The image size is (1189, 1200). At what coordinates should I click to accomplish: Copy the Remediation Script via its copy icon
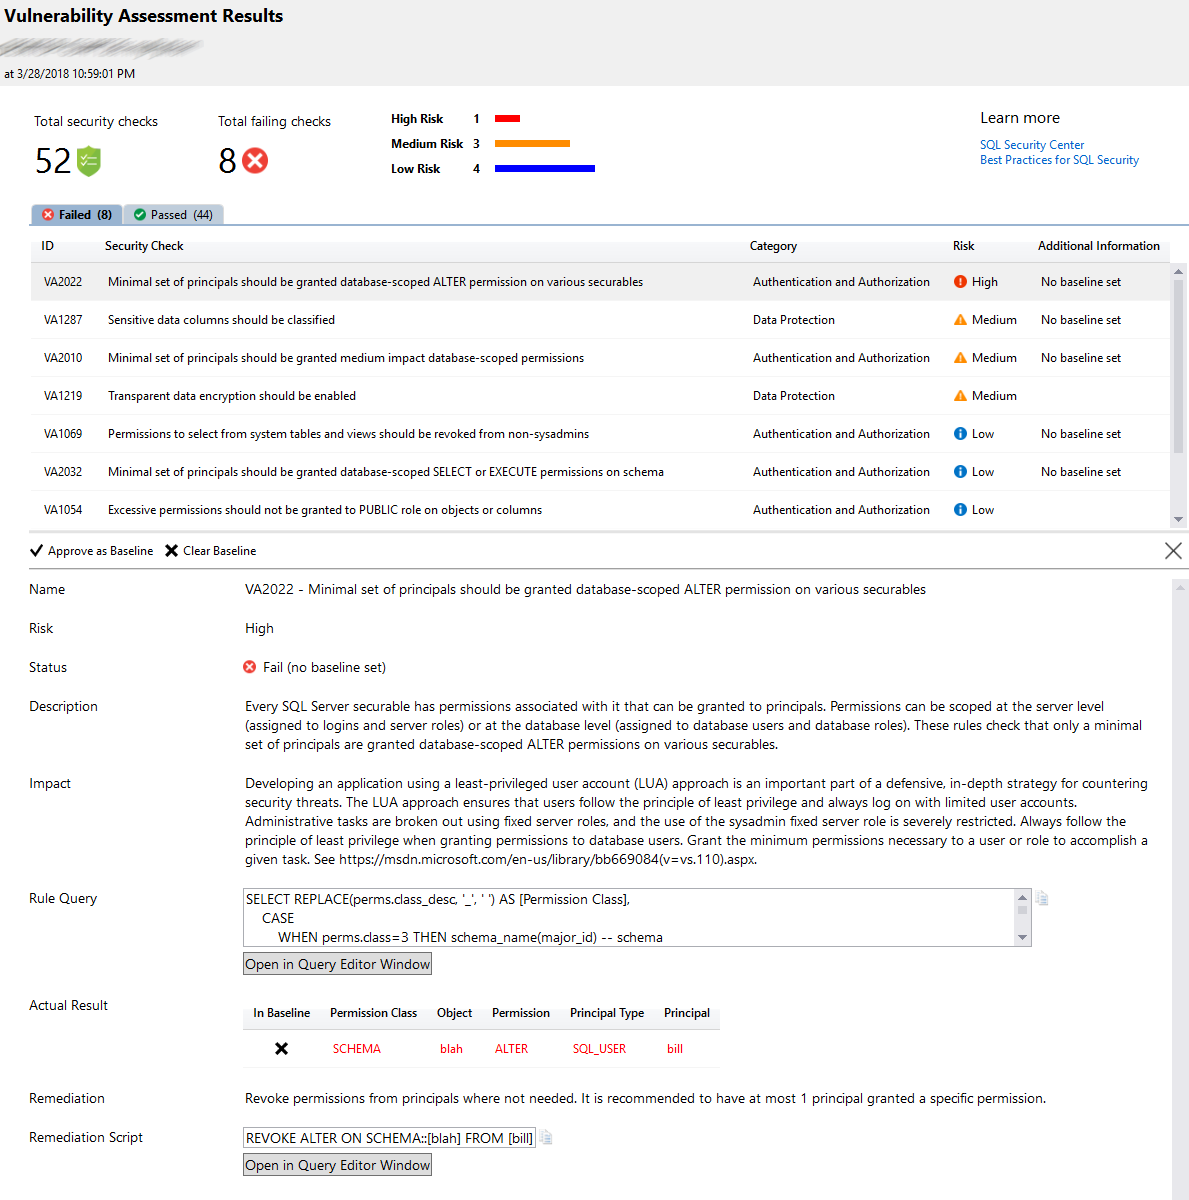[x=545, y=1136]
